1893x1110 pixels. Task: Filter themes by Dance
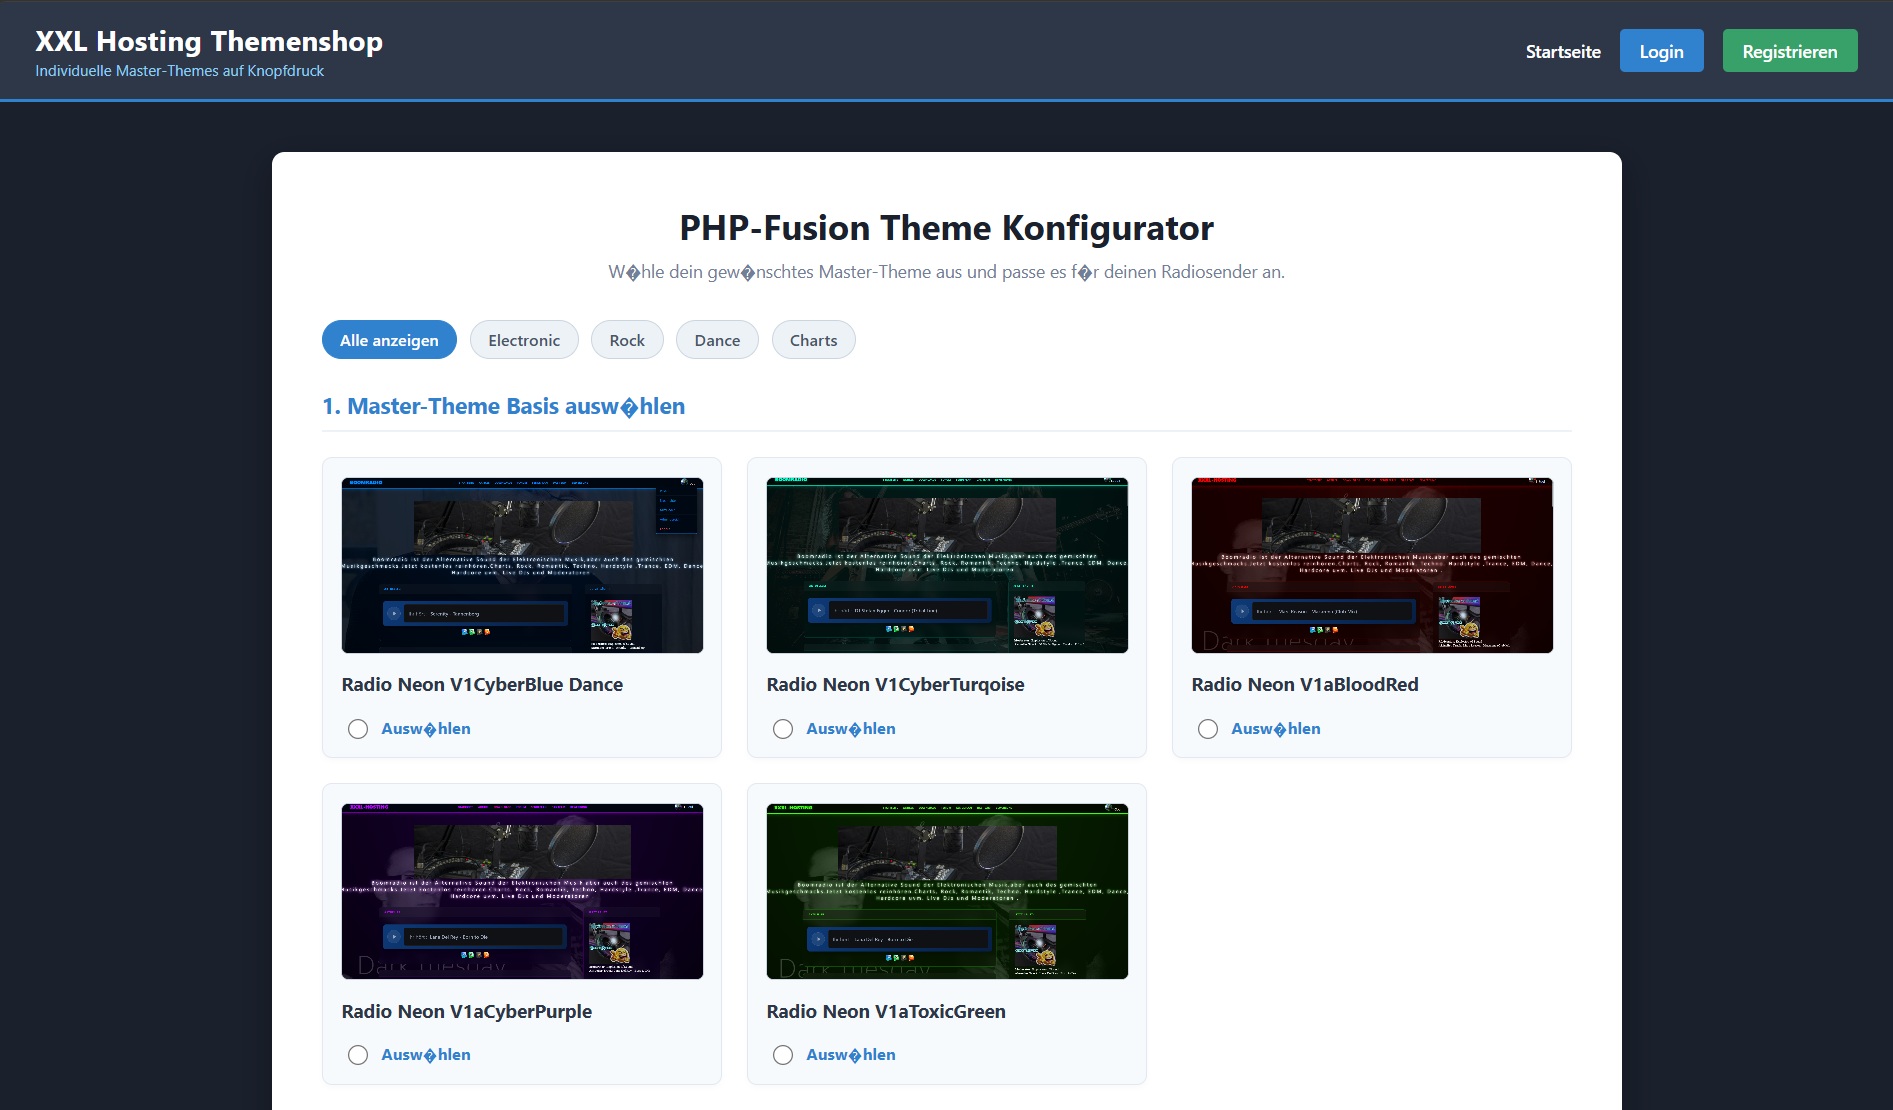[717, 340]
